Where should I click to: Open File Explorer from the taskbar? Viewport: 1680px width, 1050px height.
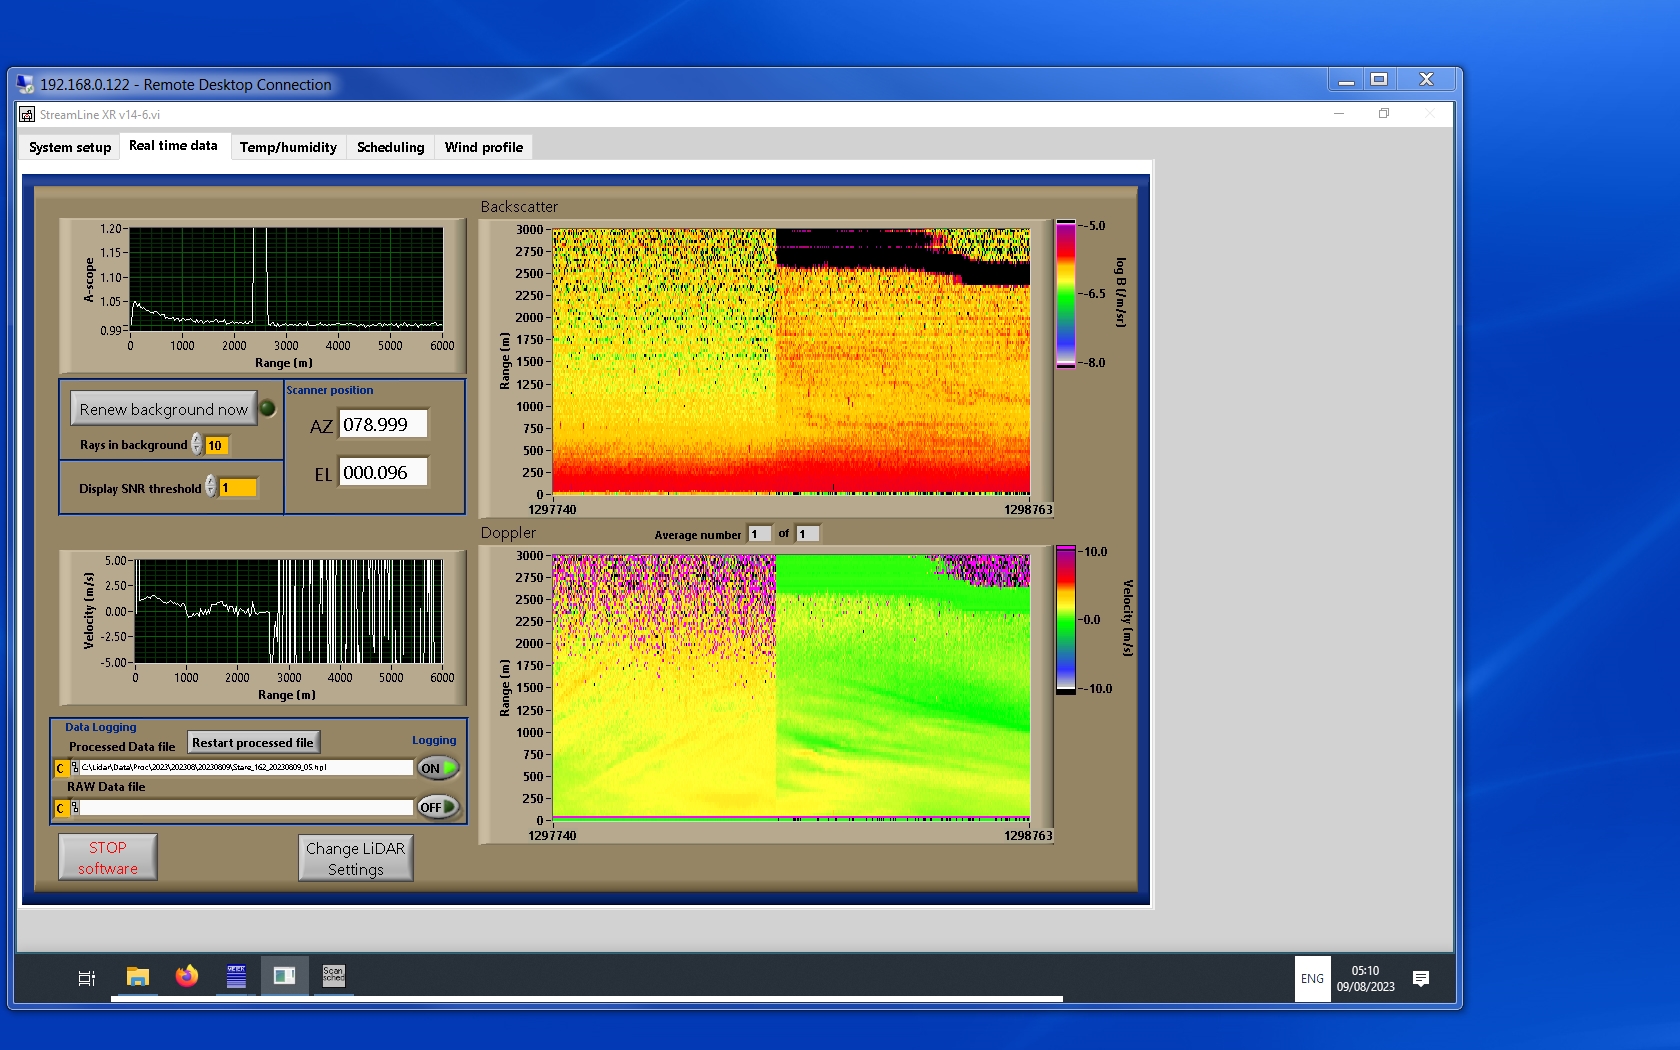(x=138, y=977)
